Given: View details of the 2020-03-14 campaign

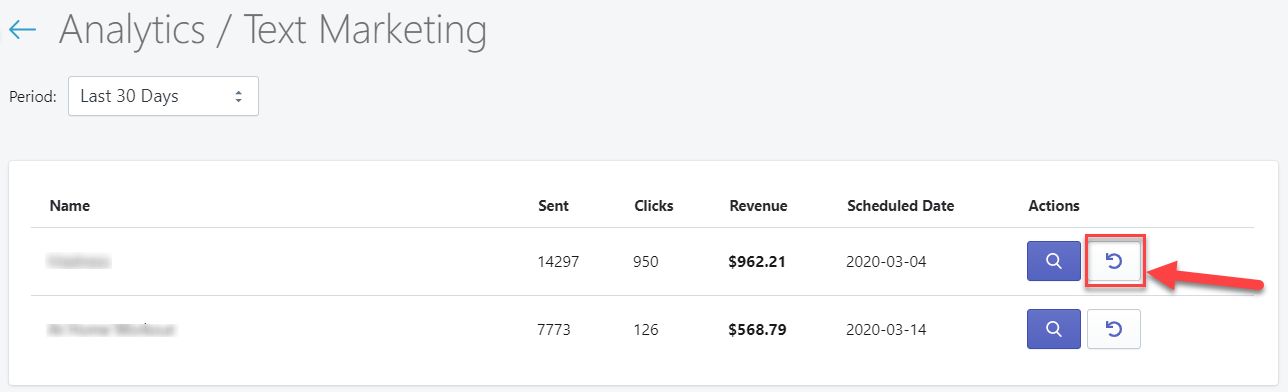Looking at the screenshot, I should click(x=1054, y=329).
